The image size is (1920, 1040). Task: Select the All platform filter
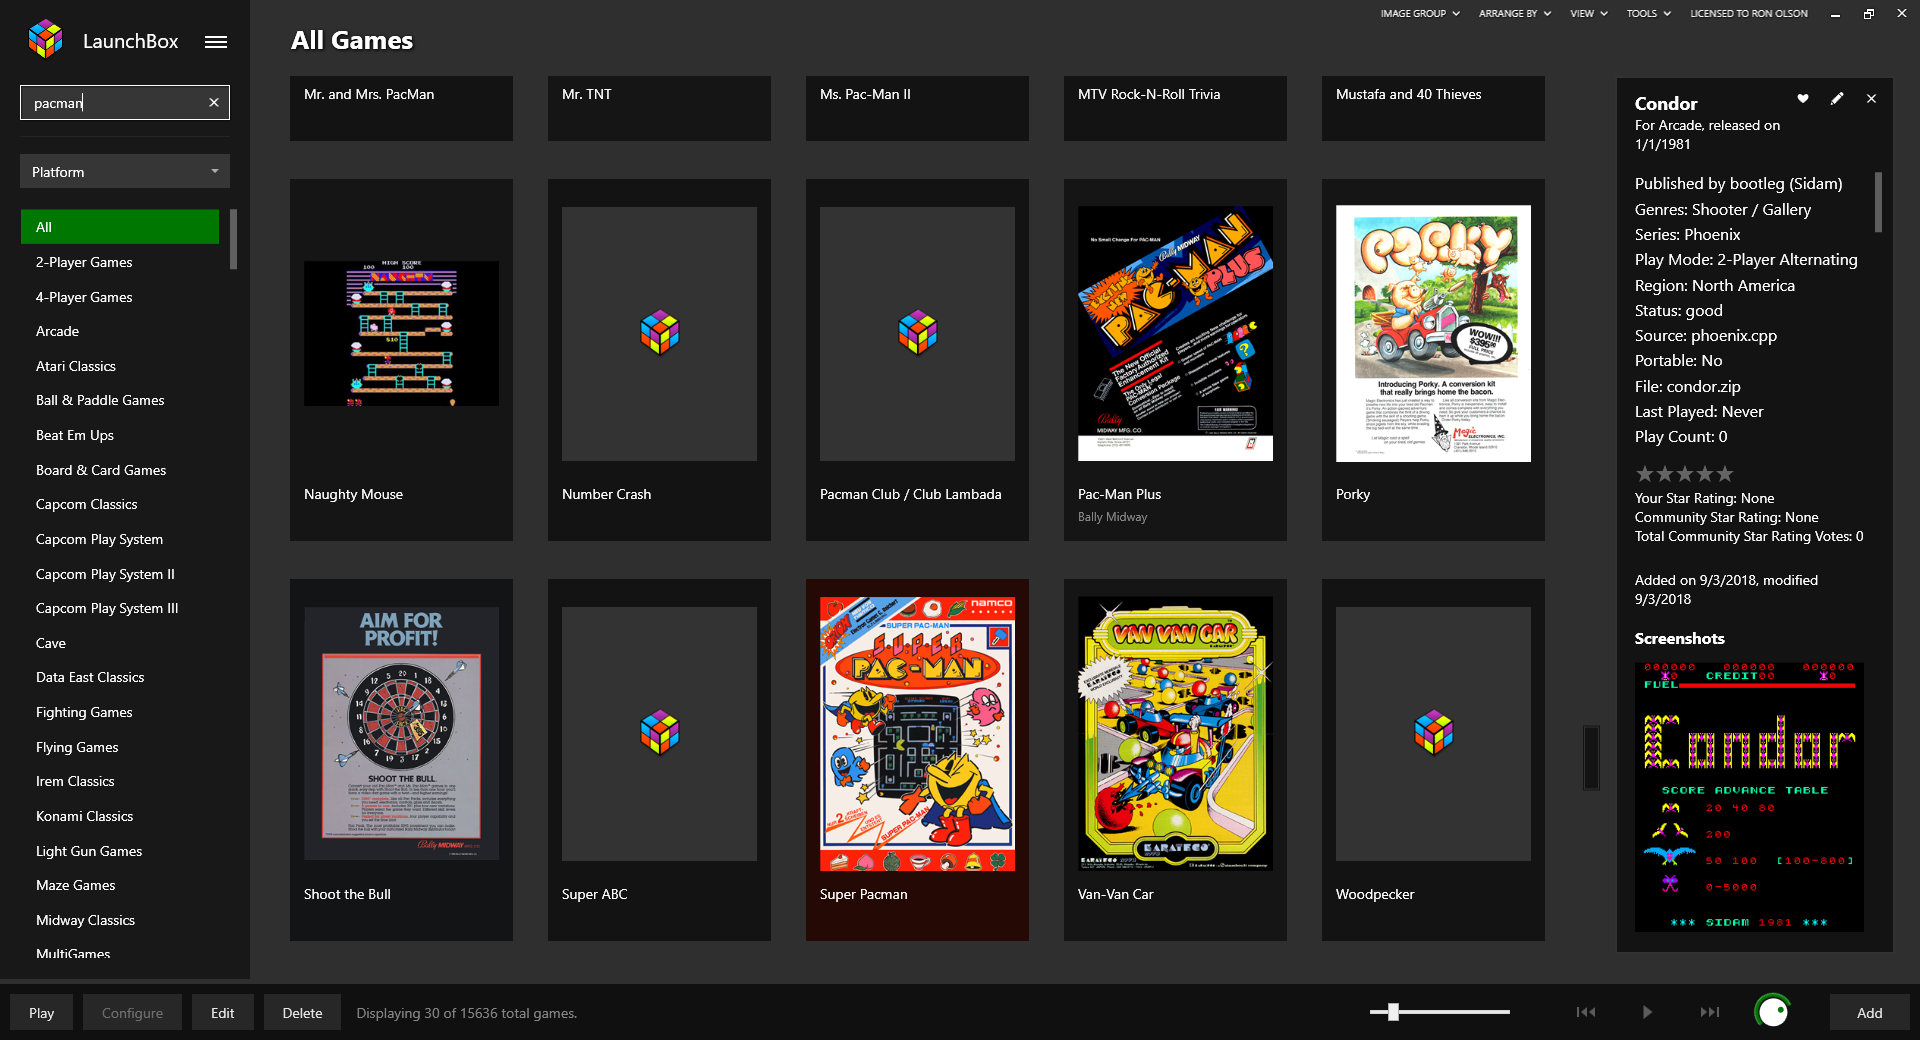[x=120, y=227]
